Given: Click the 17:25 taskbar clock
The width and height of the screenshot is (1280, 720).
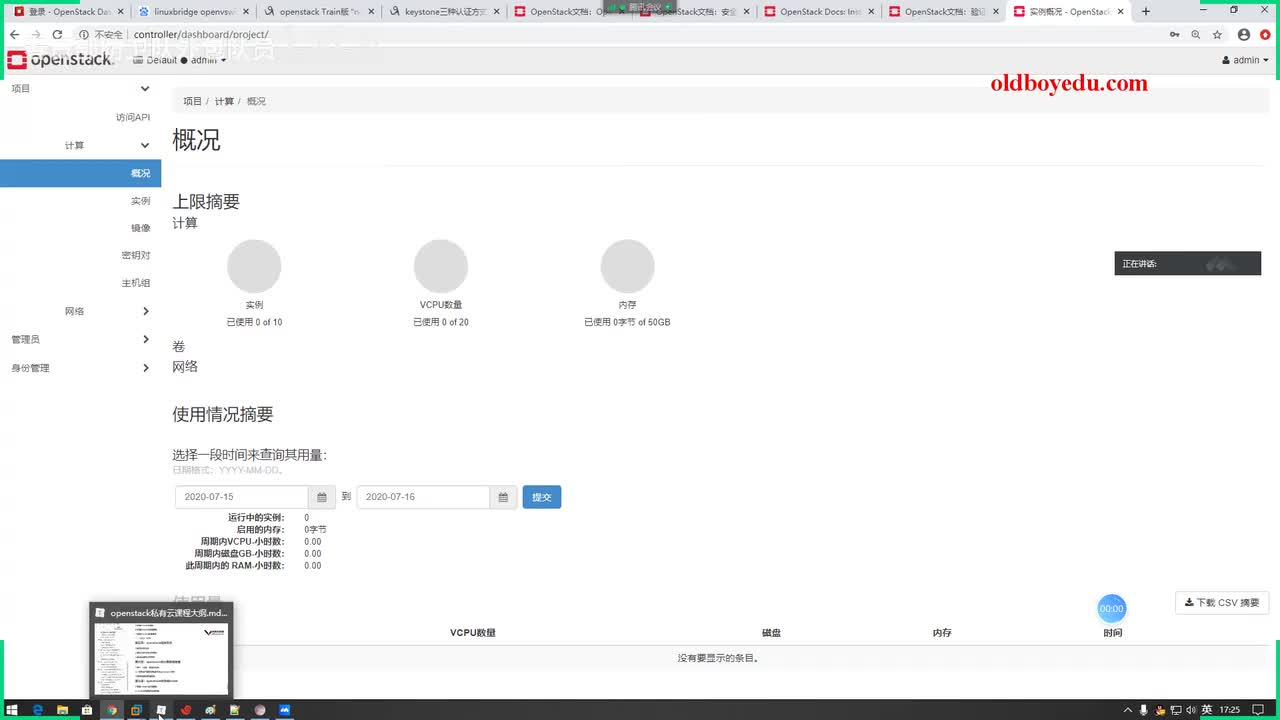Looking at the screenshot, I should [1230, 710].
